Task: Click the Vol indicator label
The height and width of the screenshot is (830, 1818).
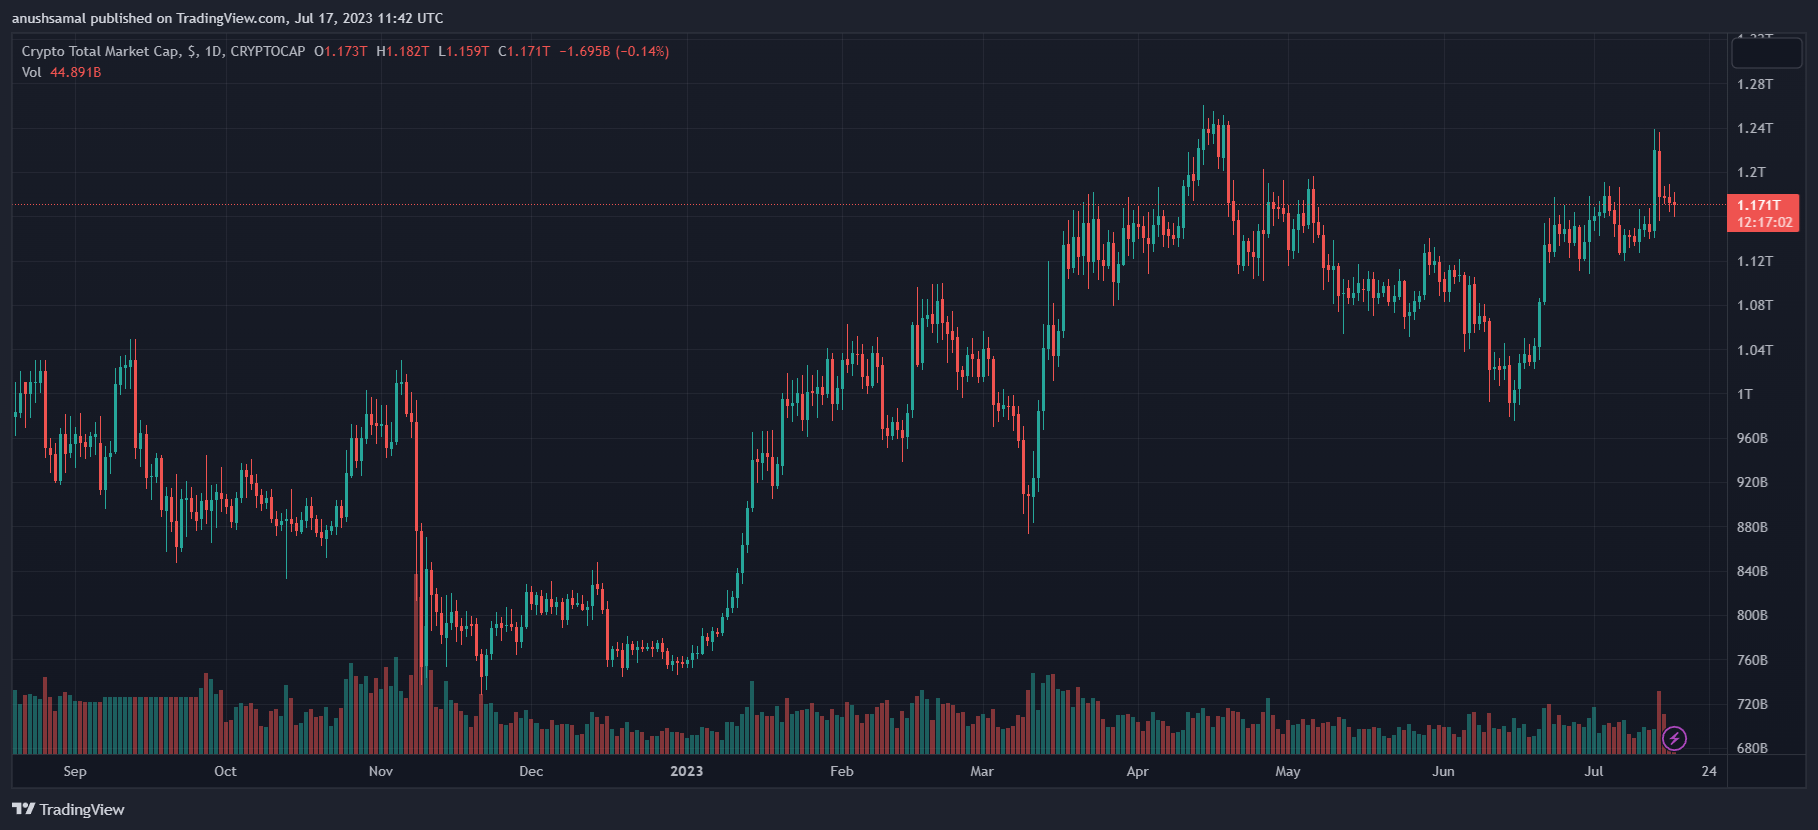Action: [32, 72]
